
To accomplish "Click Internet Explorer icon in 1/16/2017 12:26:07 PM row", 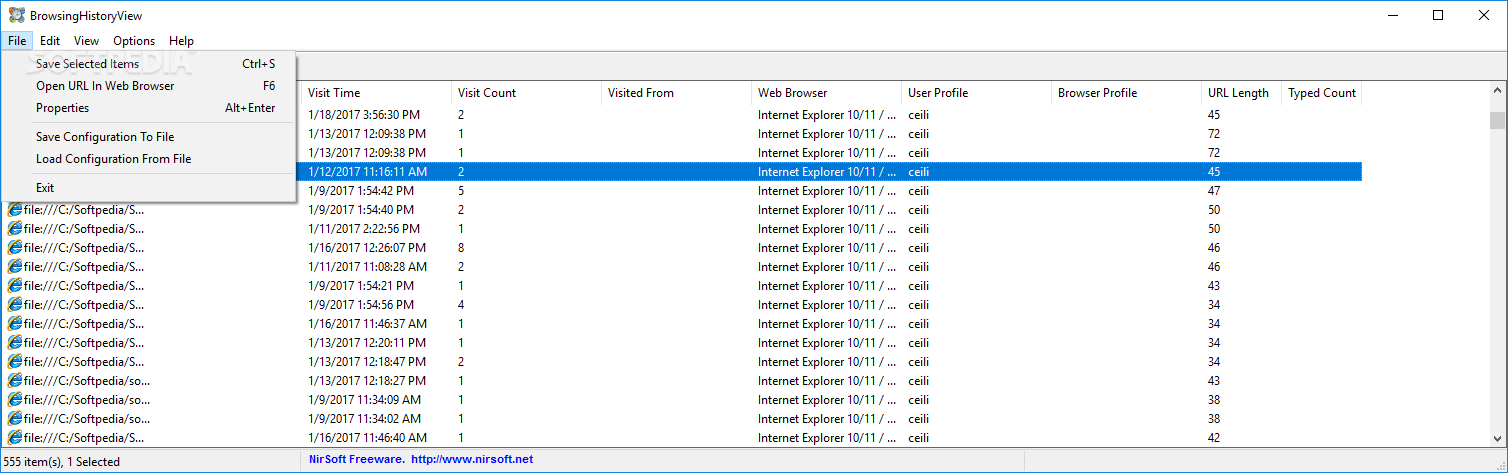I will coord(15,248).
